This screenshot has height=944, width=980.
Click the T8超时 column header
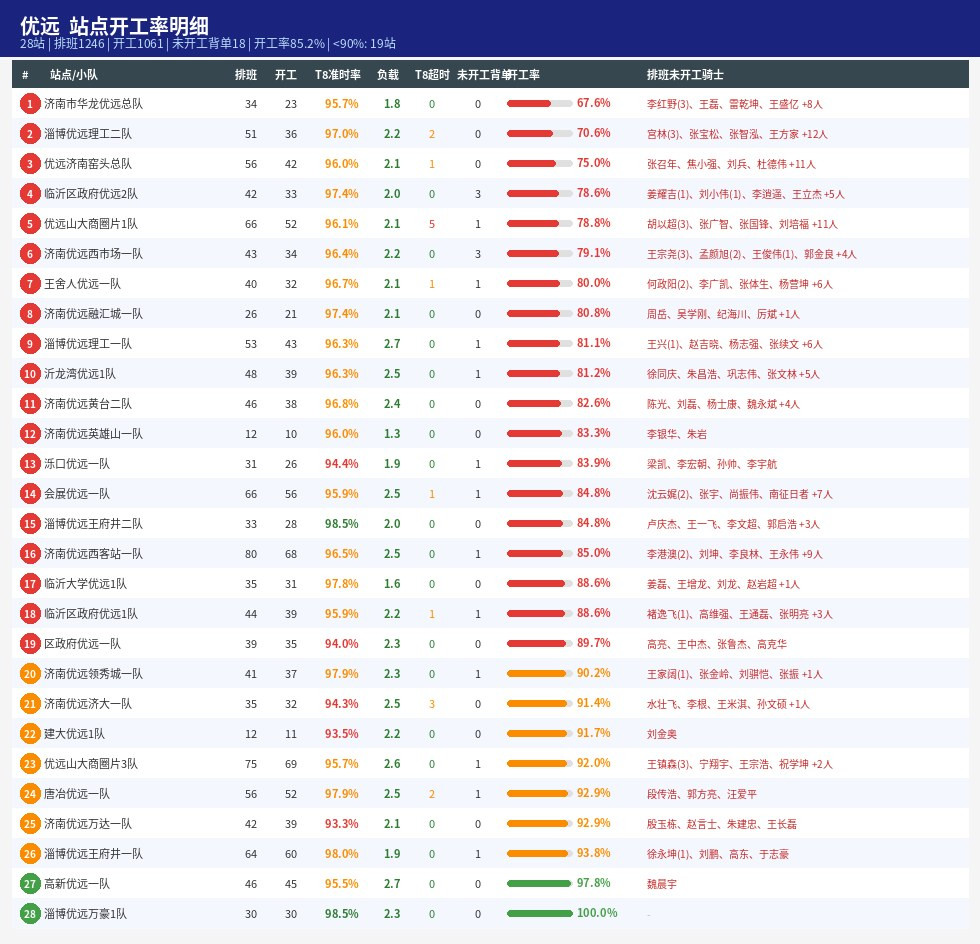tap(432, 74)
